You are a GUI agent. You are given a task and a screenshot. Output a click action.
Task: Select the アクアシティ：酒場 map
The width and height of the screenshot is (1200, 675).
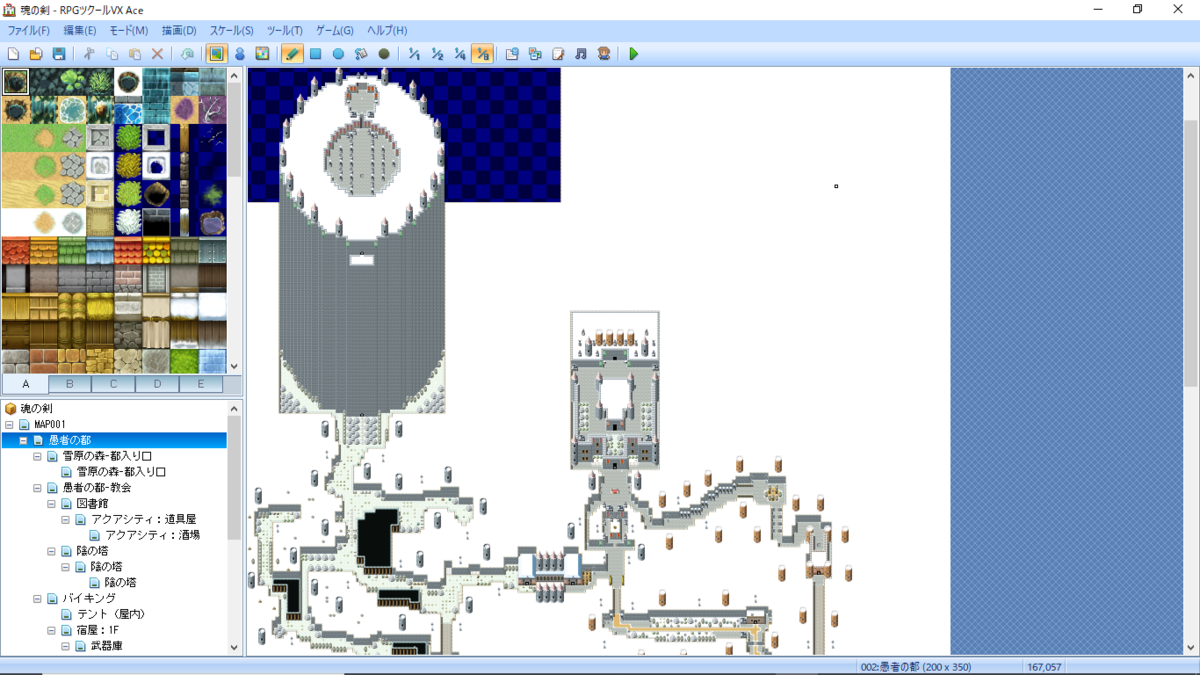[152, 535]
